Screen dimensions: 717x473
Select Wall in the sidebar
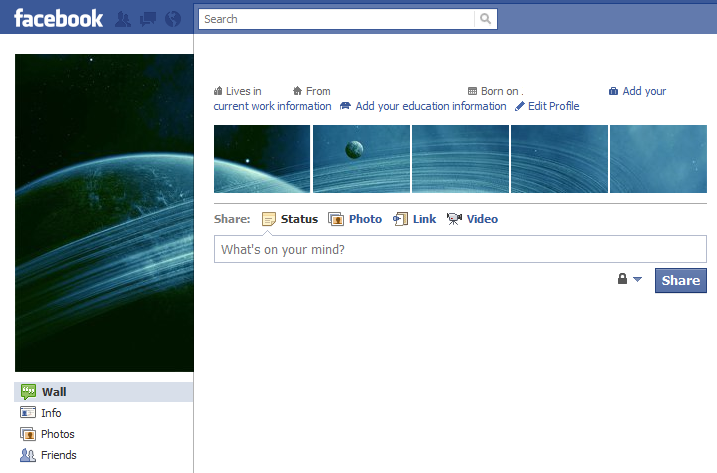(104, 392)
